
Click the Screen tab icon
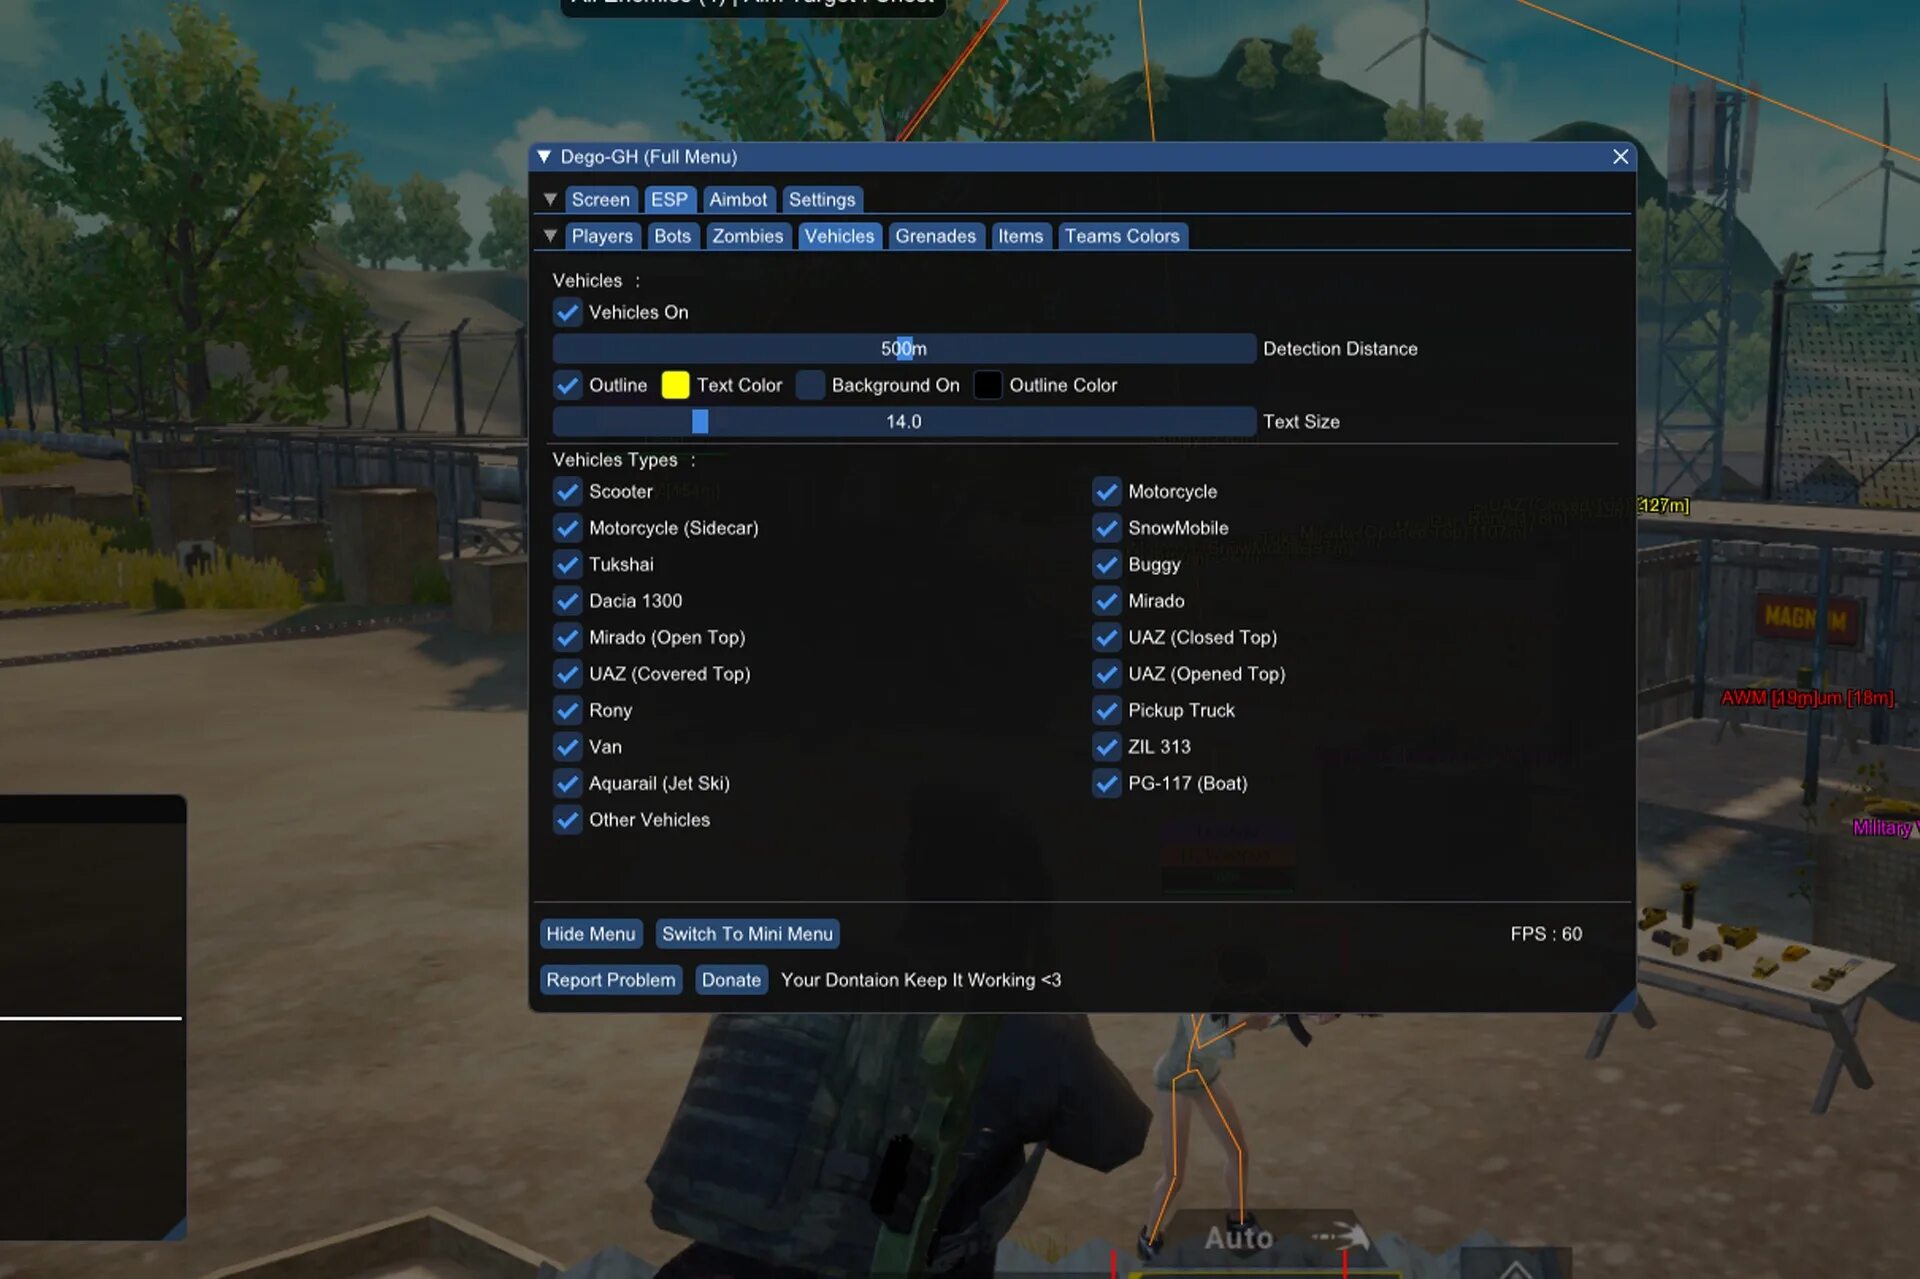pos(600,198)
